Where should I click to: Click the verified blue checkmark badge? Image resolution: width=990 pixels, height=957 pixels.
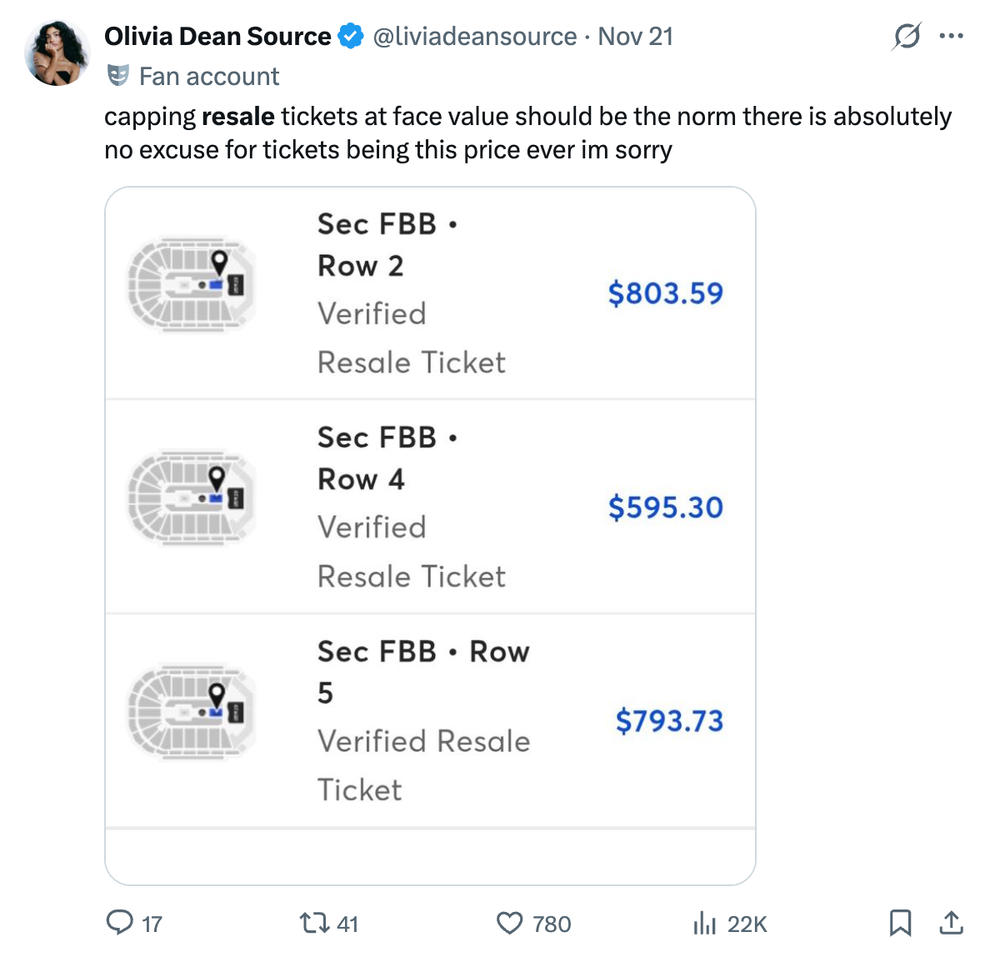point(349,35)
